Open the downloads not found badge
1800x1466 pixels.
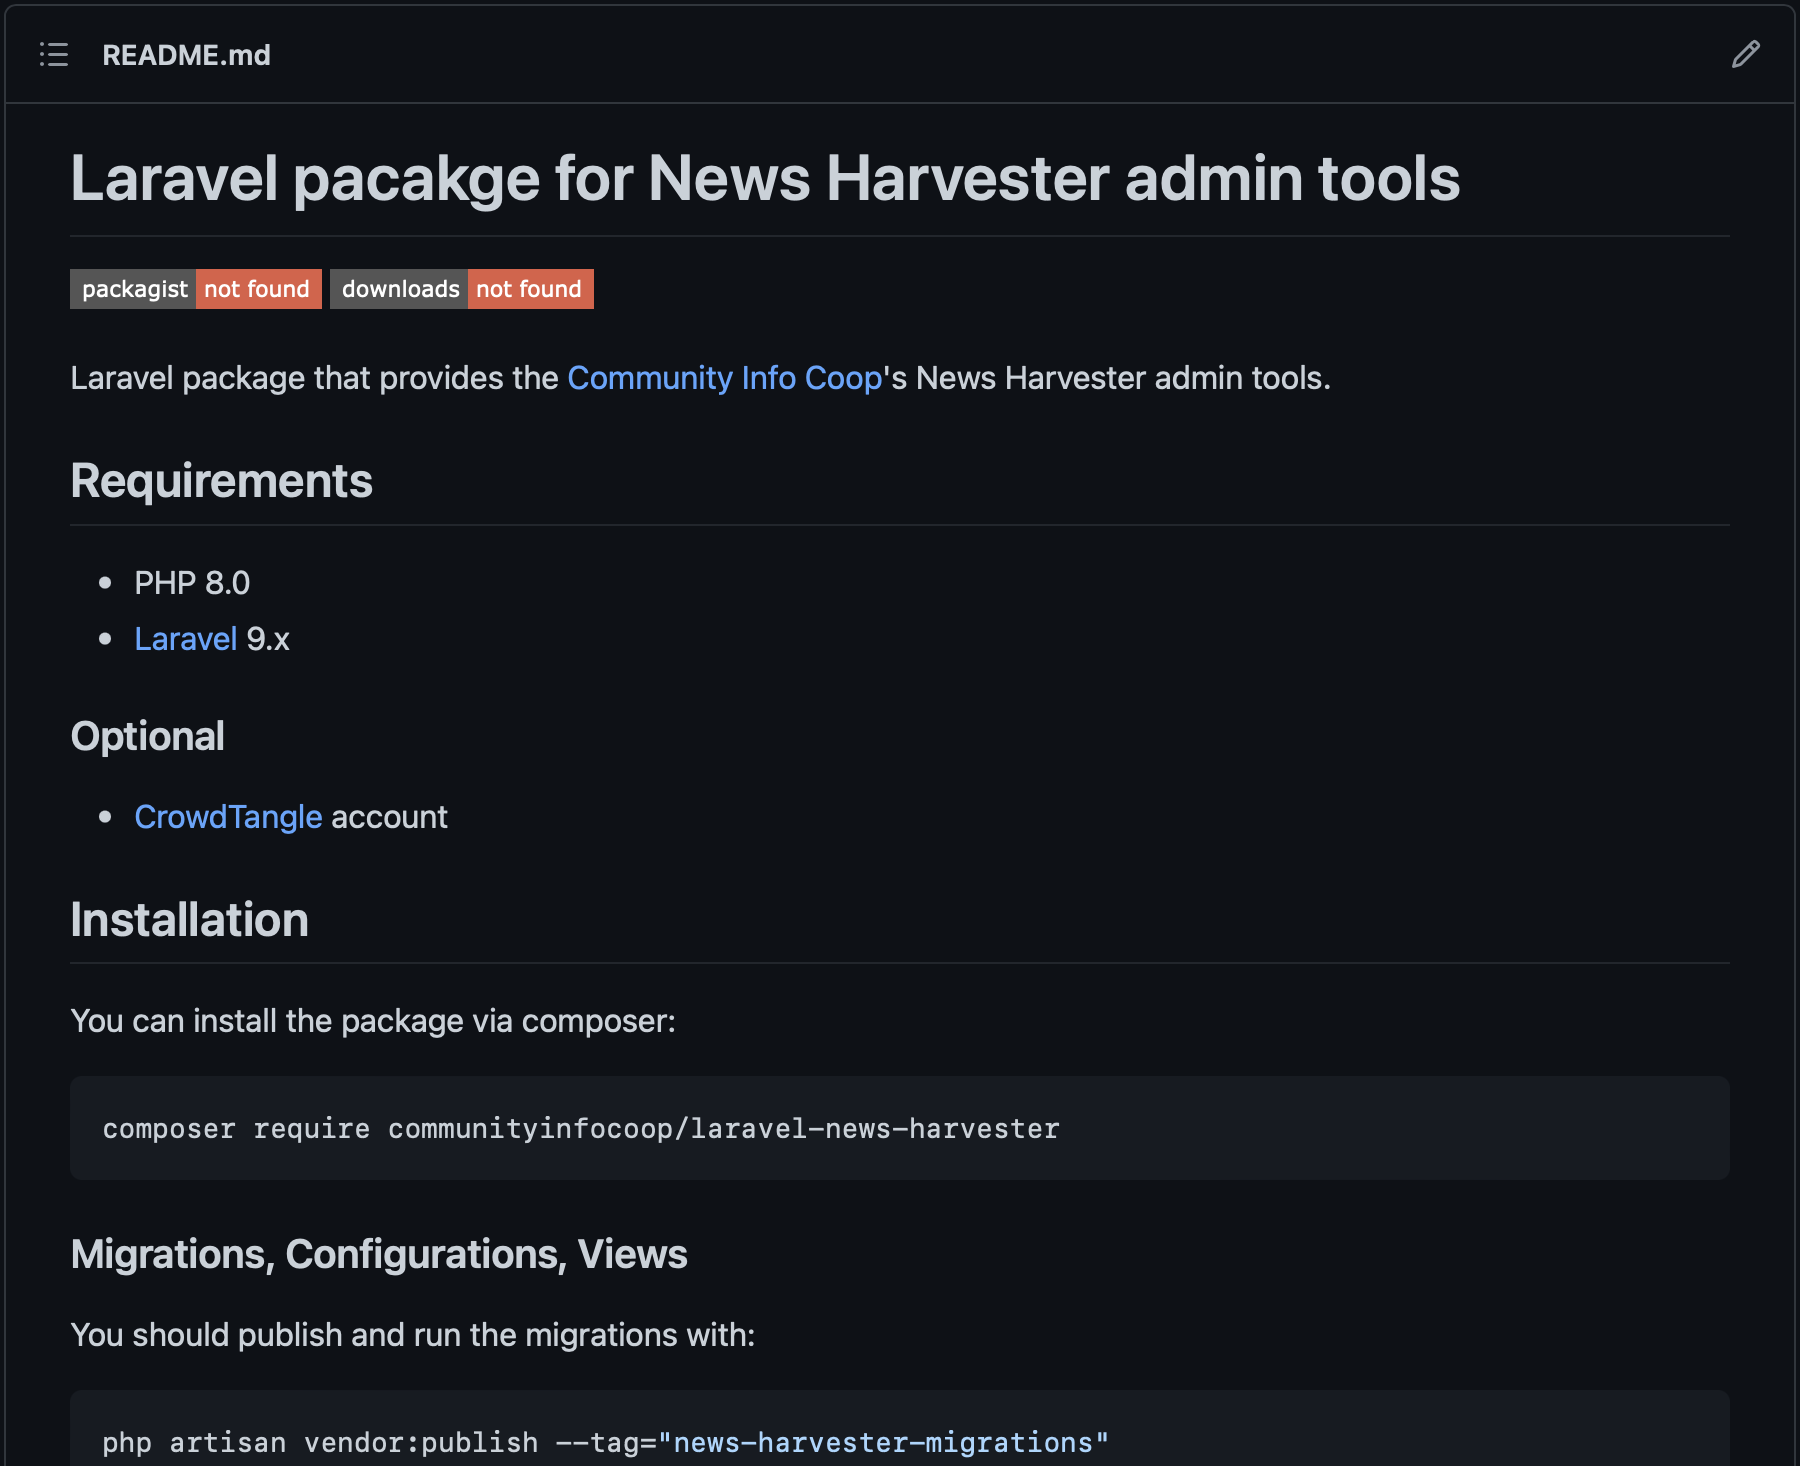coord(461,289)
